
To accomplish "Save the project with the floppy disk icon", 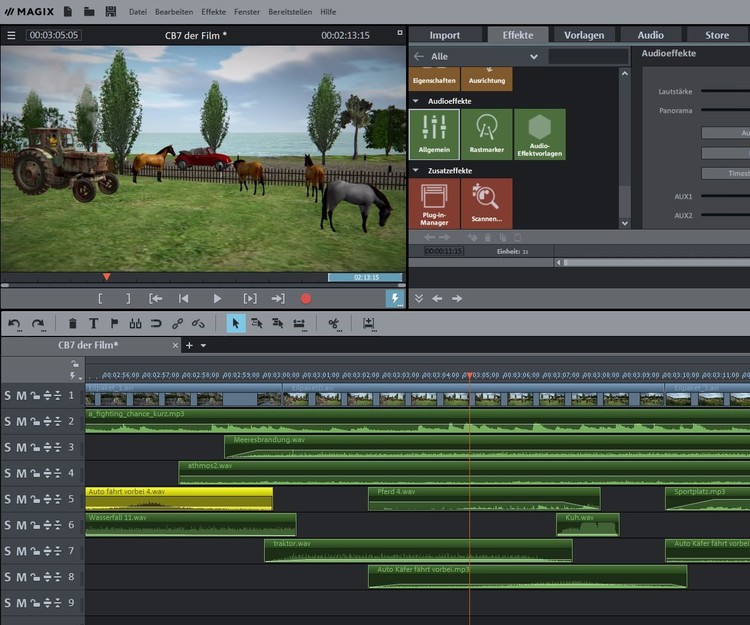I will click(110, 11).
